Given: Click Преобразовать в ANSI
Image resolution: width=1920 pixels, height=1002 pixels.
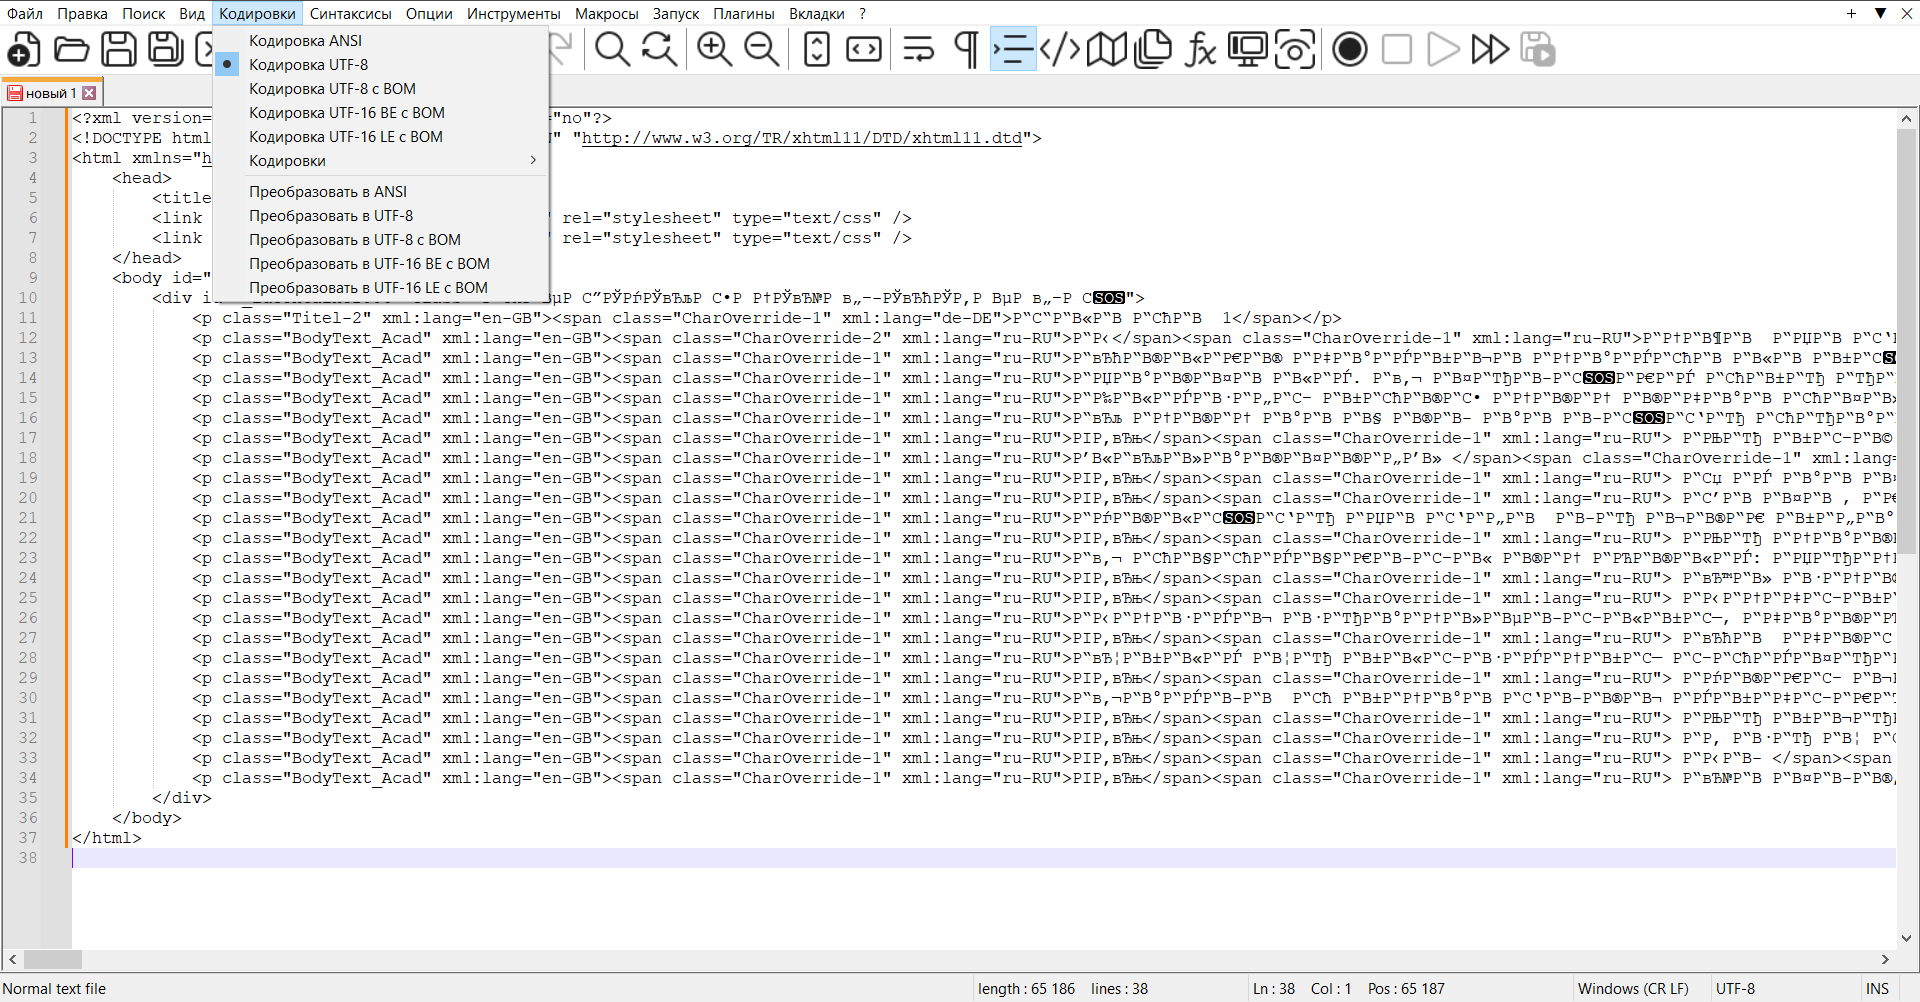Looking at the screenshot, I should point(381,191).
